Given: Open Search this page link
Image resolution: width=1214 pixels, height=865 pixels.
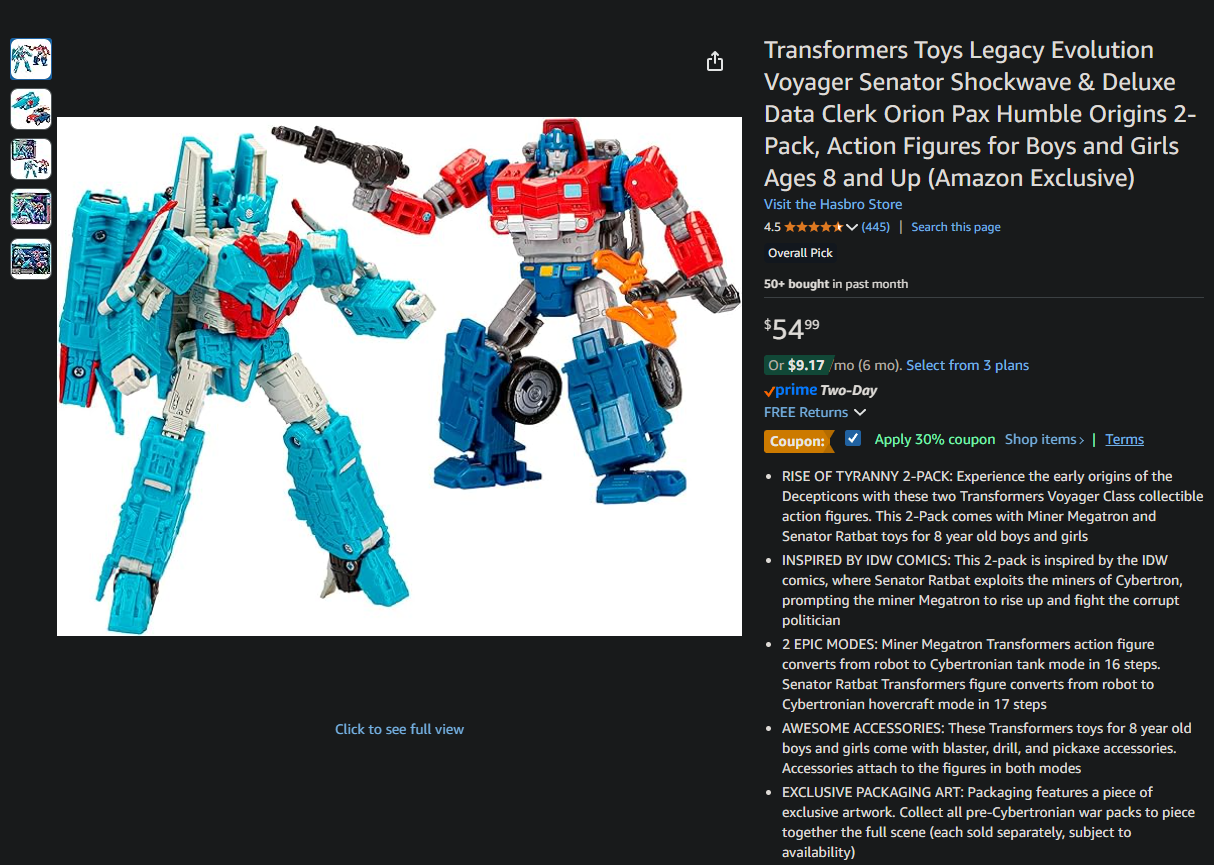Looking at the screenshot, I should tap(956, 227).
